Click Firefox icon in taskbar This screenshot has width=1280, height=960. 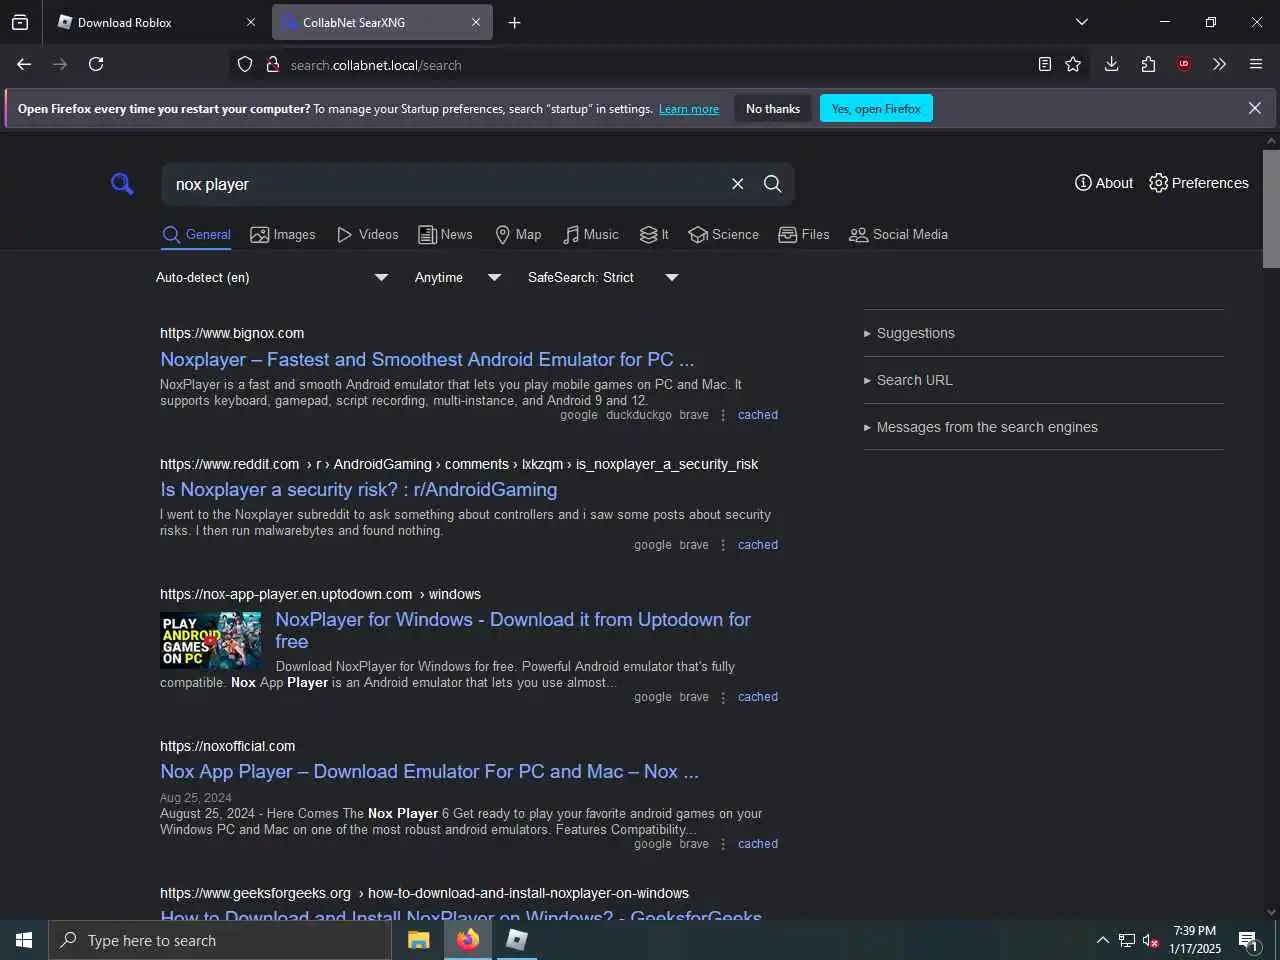pos(467,940)
